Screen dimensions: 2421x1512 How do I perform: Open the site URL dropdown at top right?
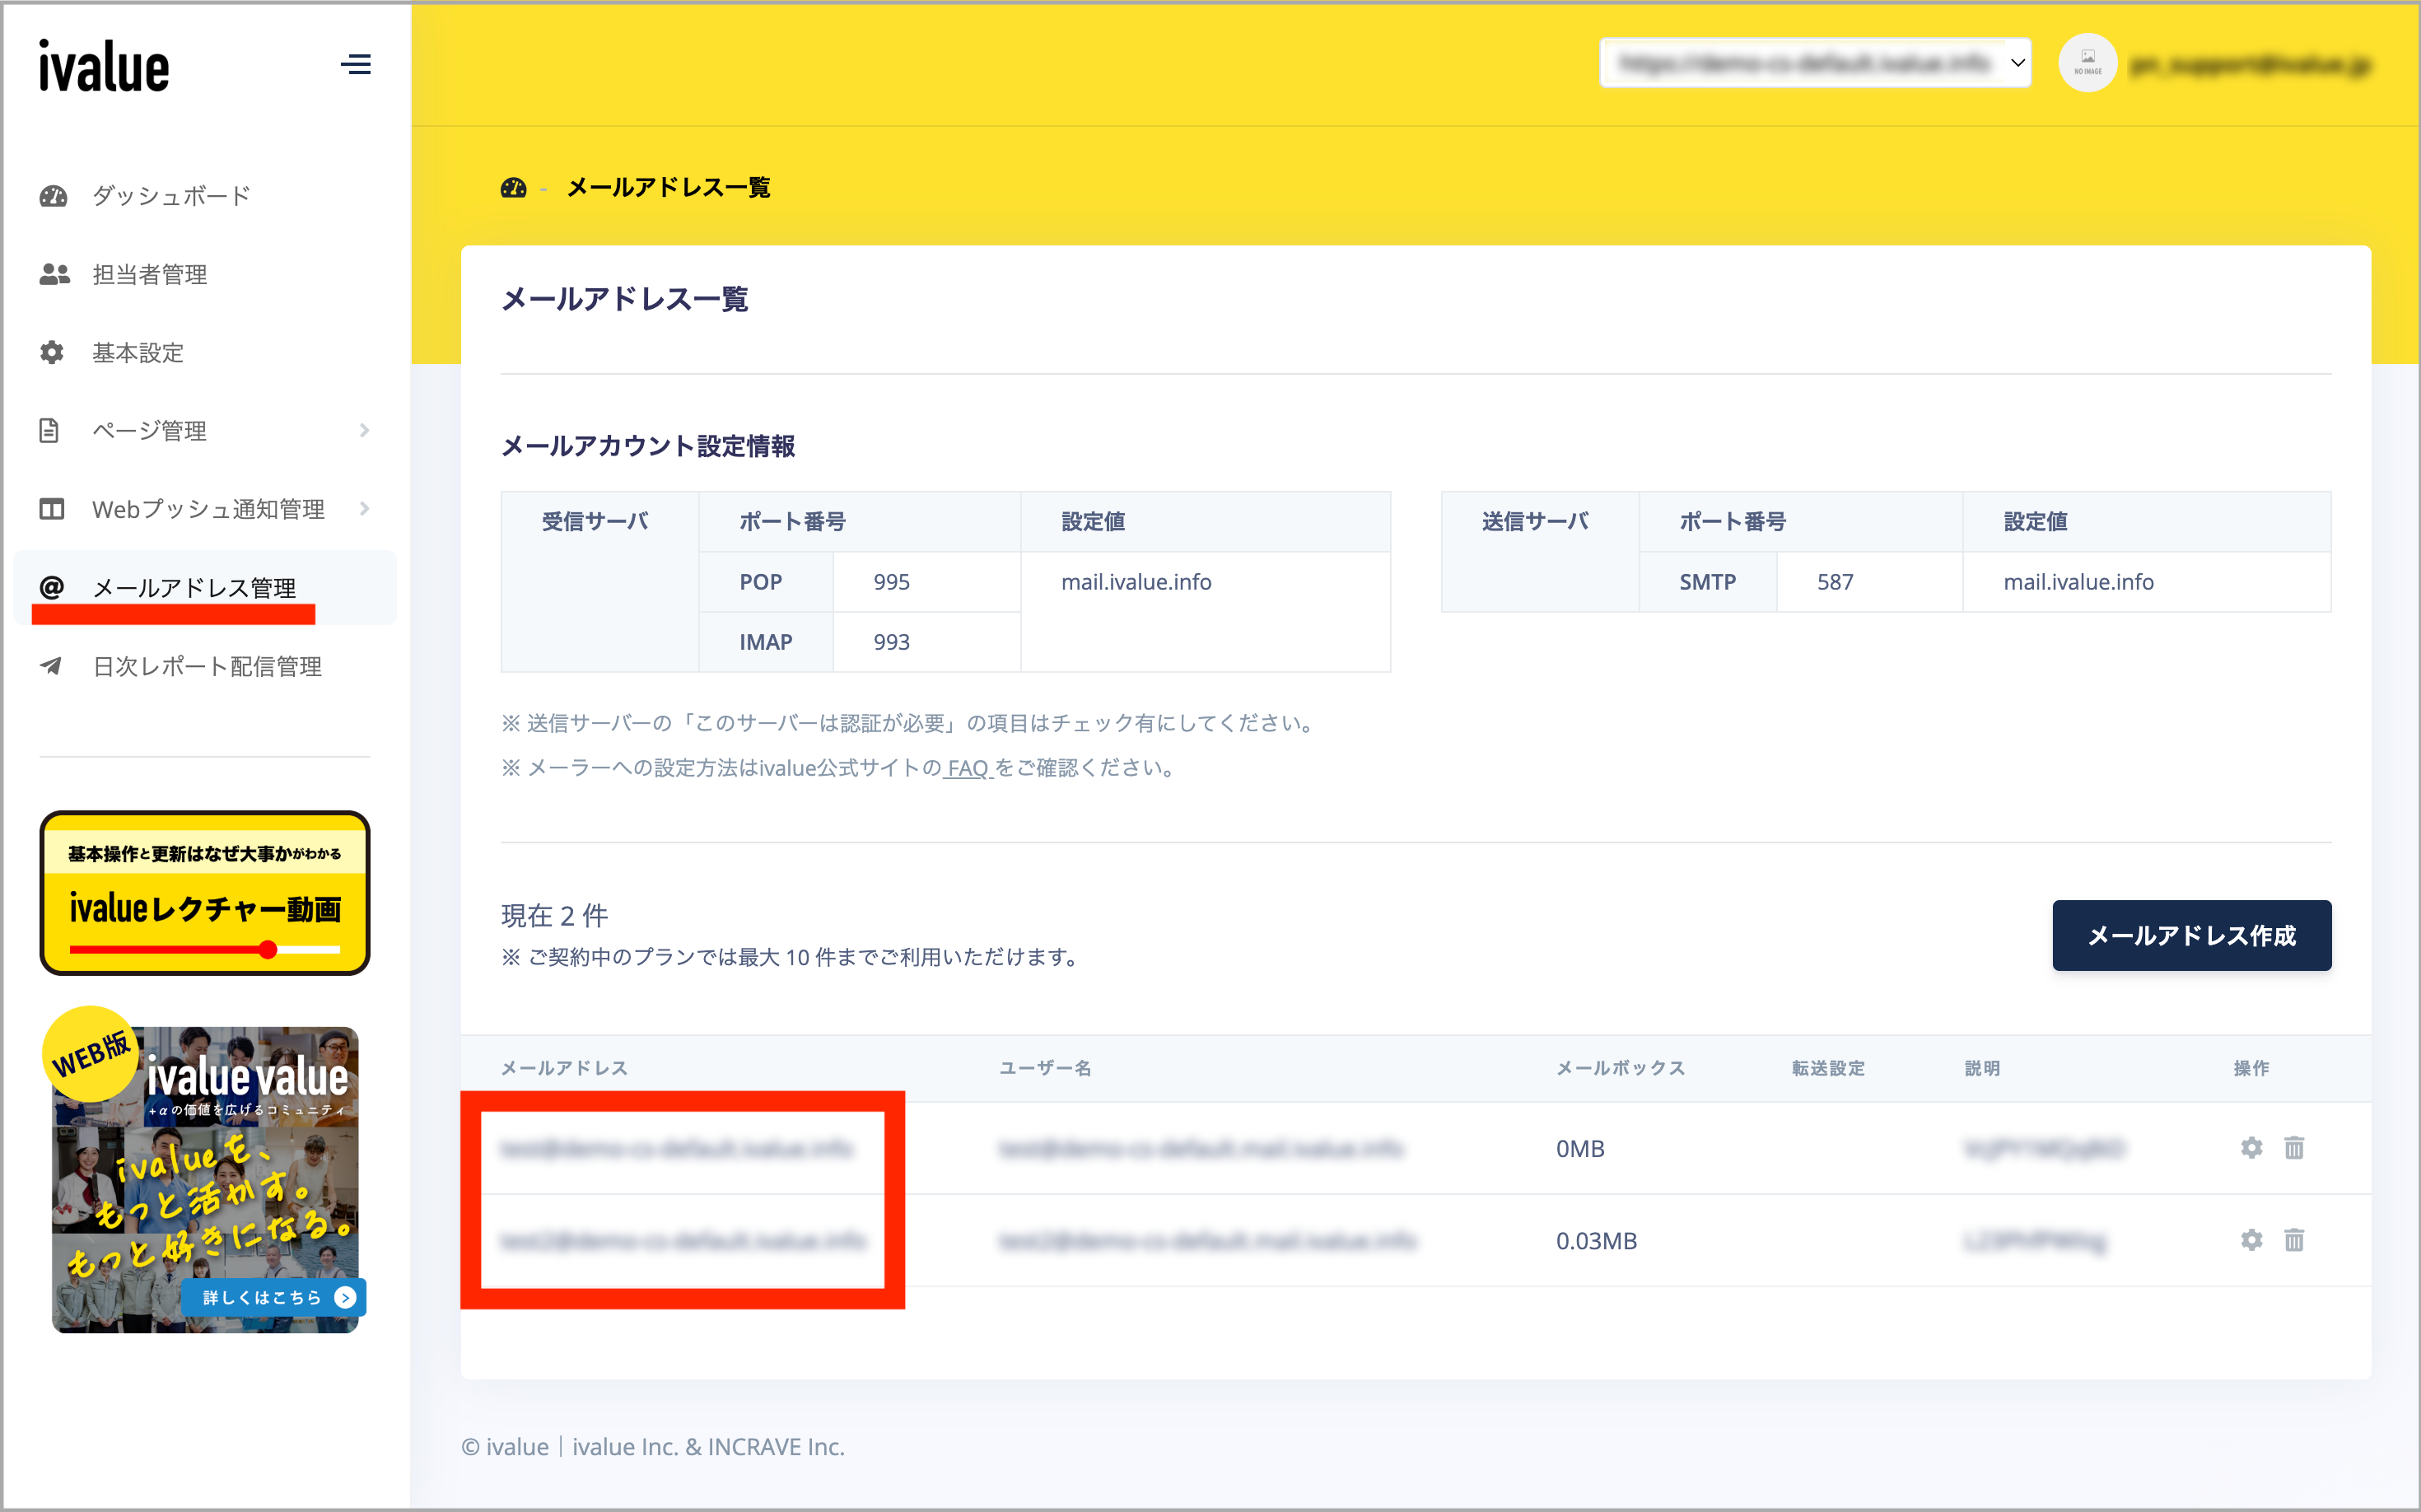coord(1815,62)
